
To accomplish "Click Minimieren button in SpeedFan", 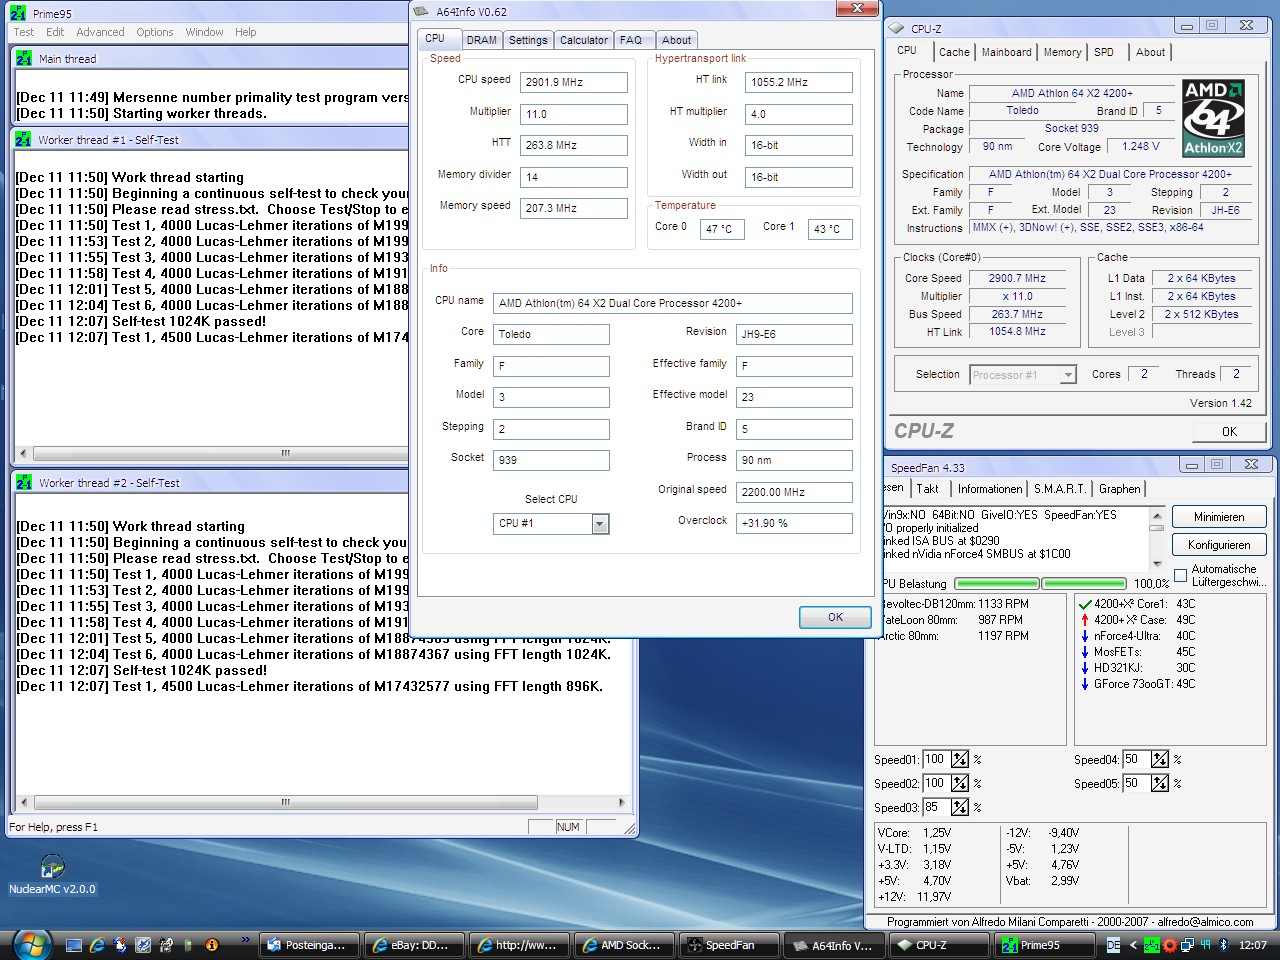I will [x=1219, y=517].
